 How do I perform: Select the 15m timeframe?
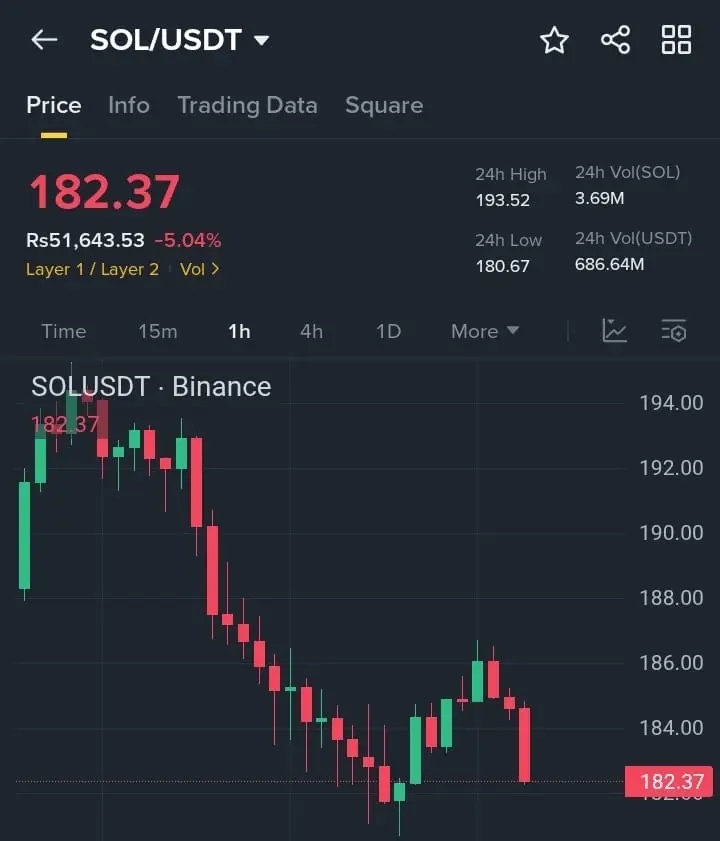click(158, 331)
